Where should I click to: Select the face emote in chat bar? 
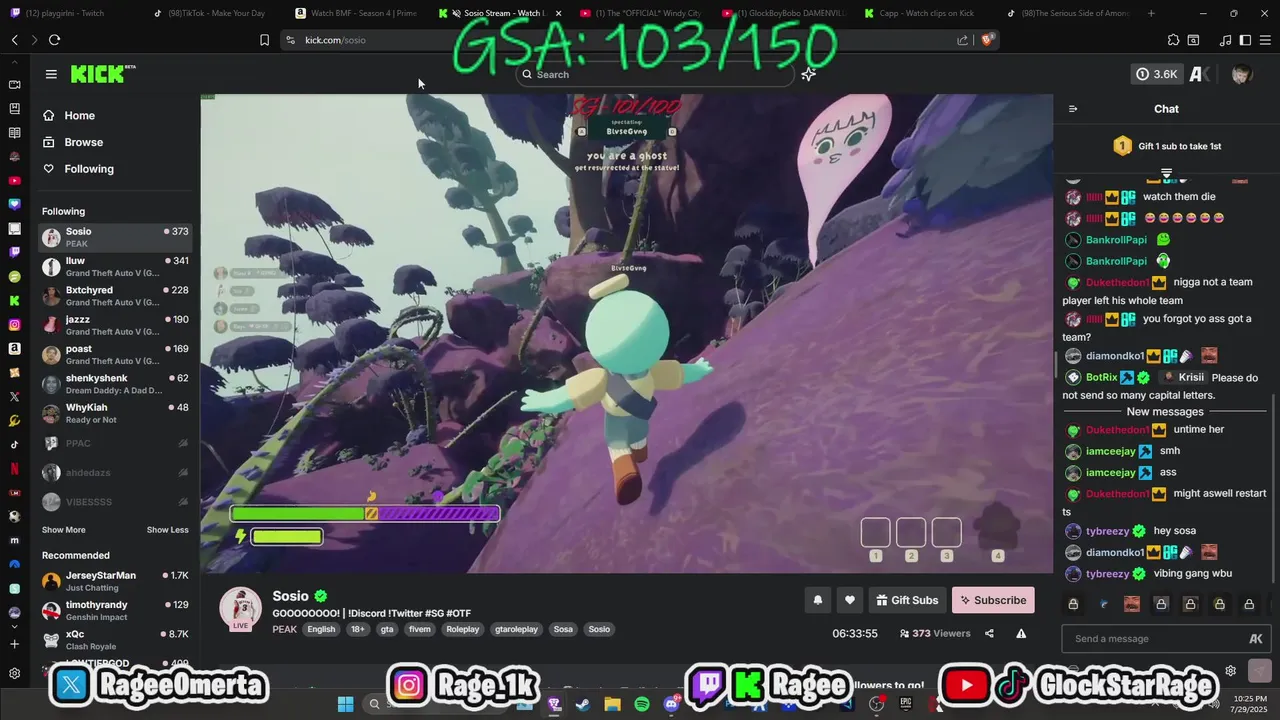(1132, 604)
